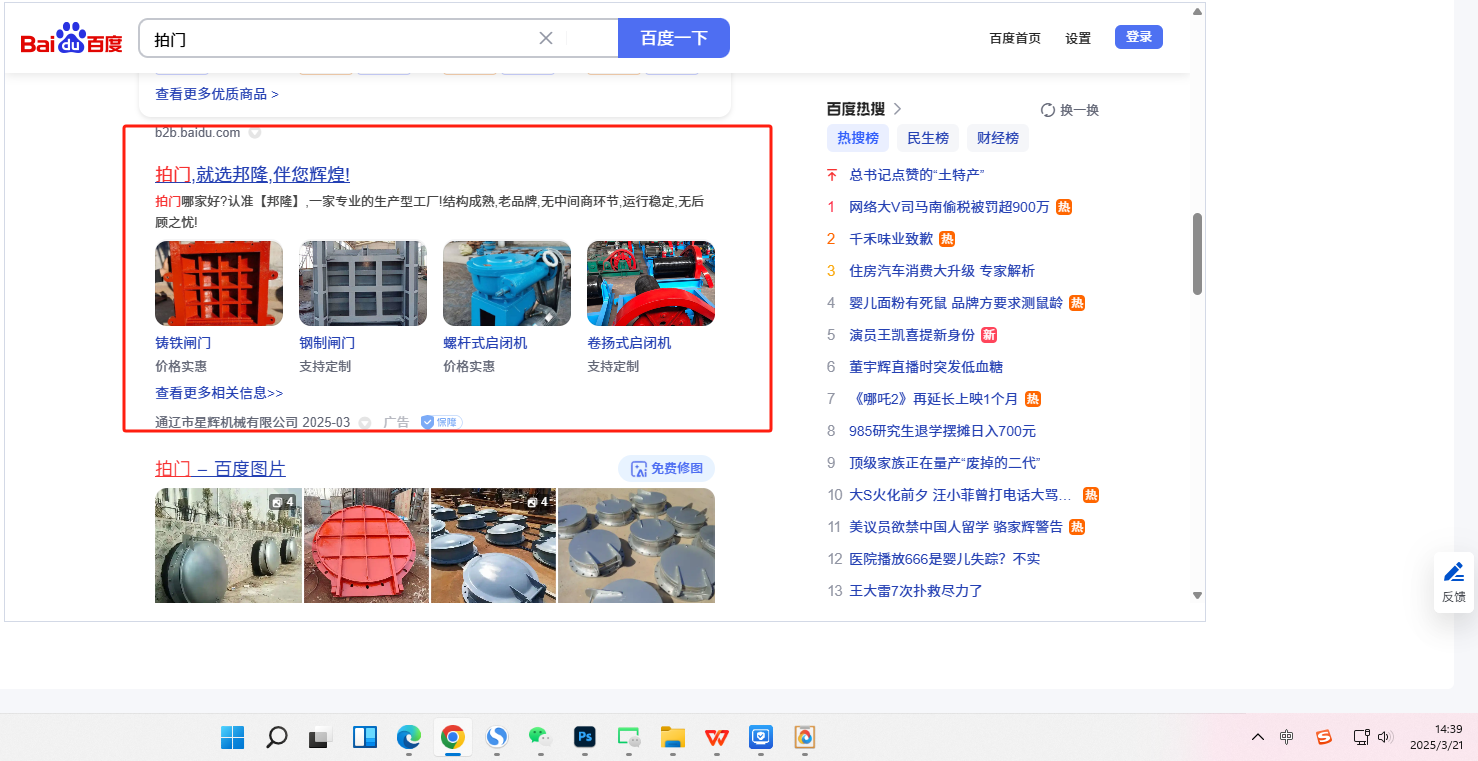
Task: Open the orange clipboard app on taskbar
Action: (805, 738)
